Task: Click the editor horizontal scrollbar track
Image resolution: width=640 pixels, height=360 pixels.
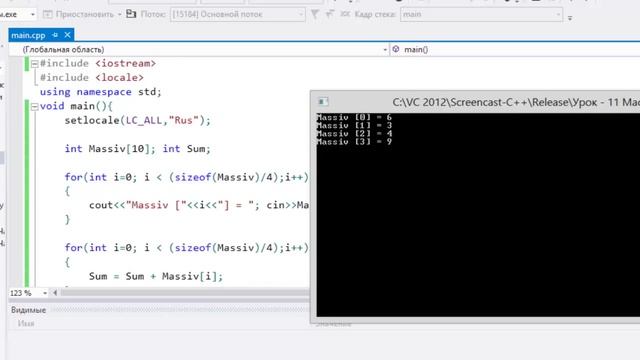Action: 184,293
